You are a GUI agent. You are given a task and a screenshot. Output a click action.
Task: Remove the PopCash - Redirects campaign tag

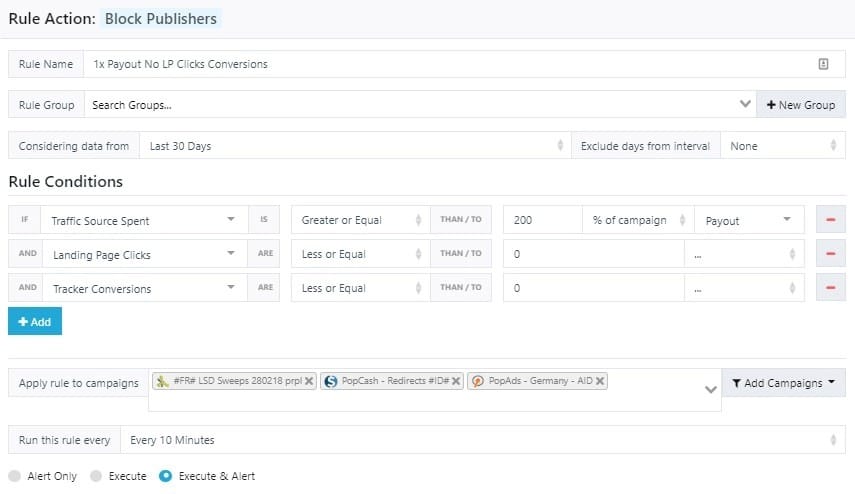coord(456,381)
